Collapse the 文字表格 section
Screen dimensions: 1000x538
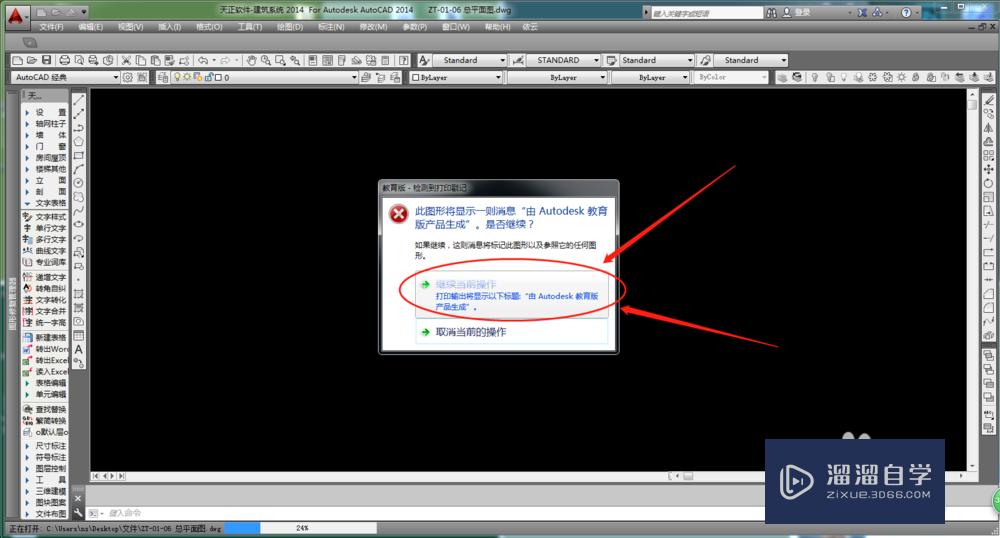pos(46,203)
